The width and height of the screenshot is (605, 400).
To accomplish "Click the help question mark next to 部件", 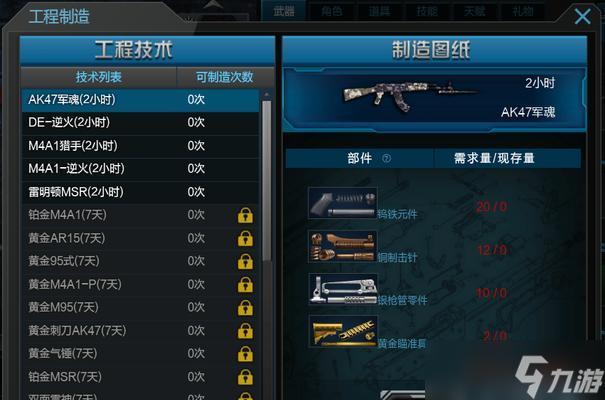I will pos(386,159).
